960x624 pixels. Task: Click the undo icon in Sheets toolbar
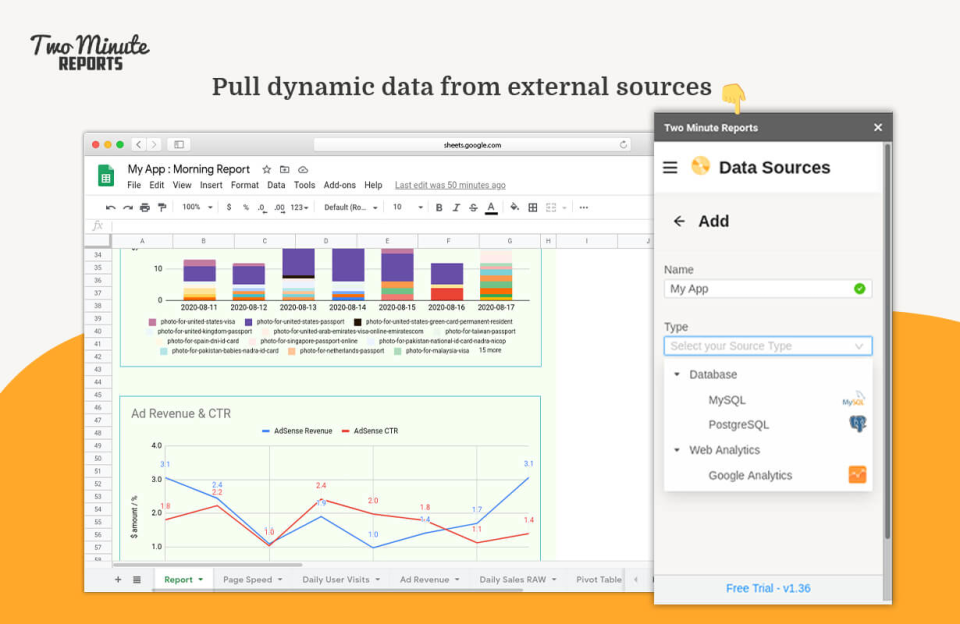pos(110,208)
